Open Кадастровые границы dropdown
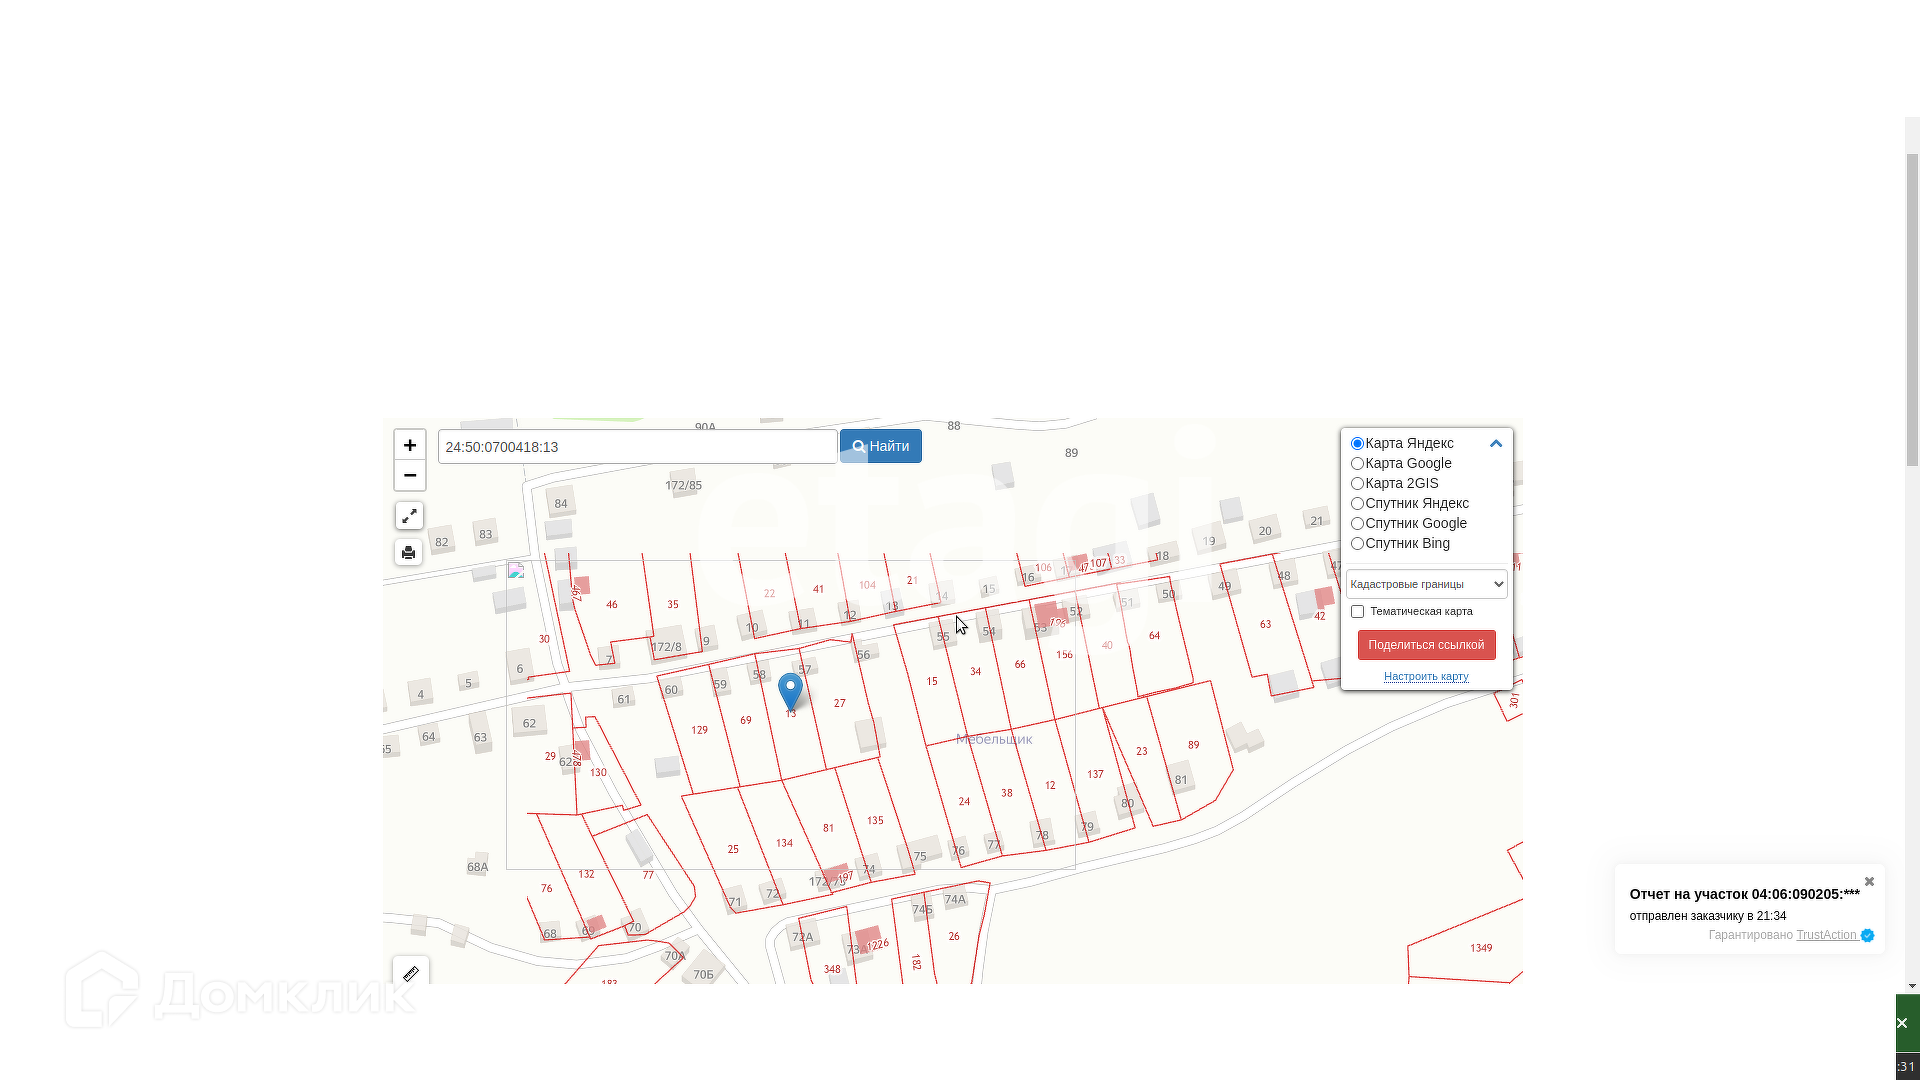1920x1080 pixels. point(1426,584)
